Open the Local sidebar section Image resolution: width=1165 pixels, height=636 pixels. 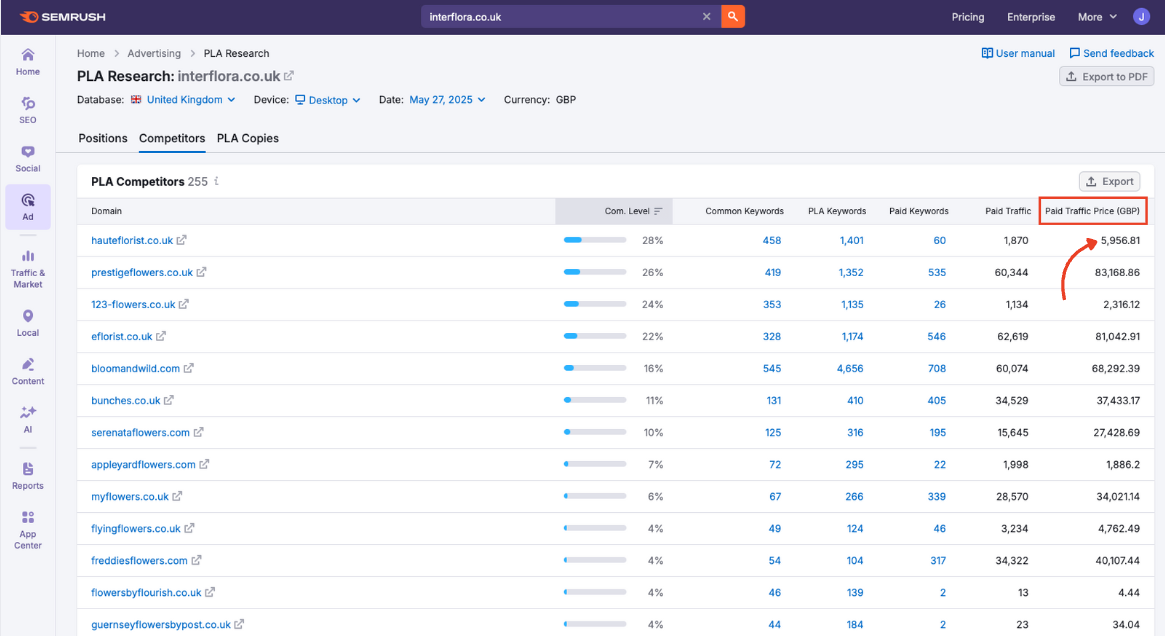coord(28,323)
